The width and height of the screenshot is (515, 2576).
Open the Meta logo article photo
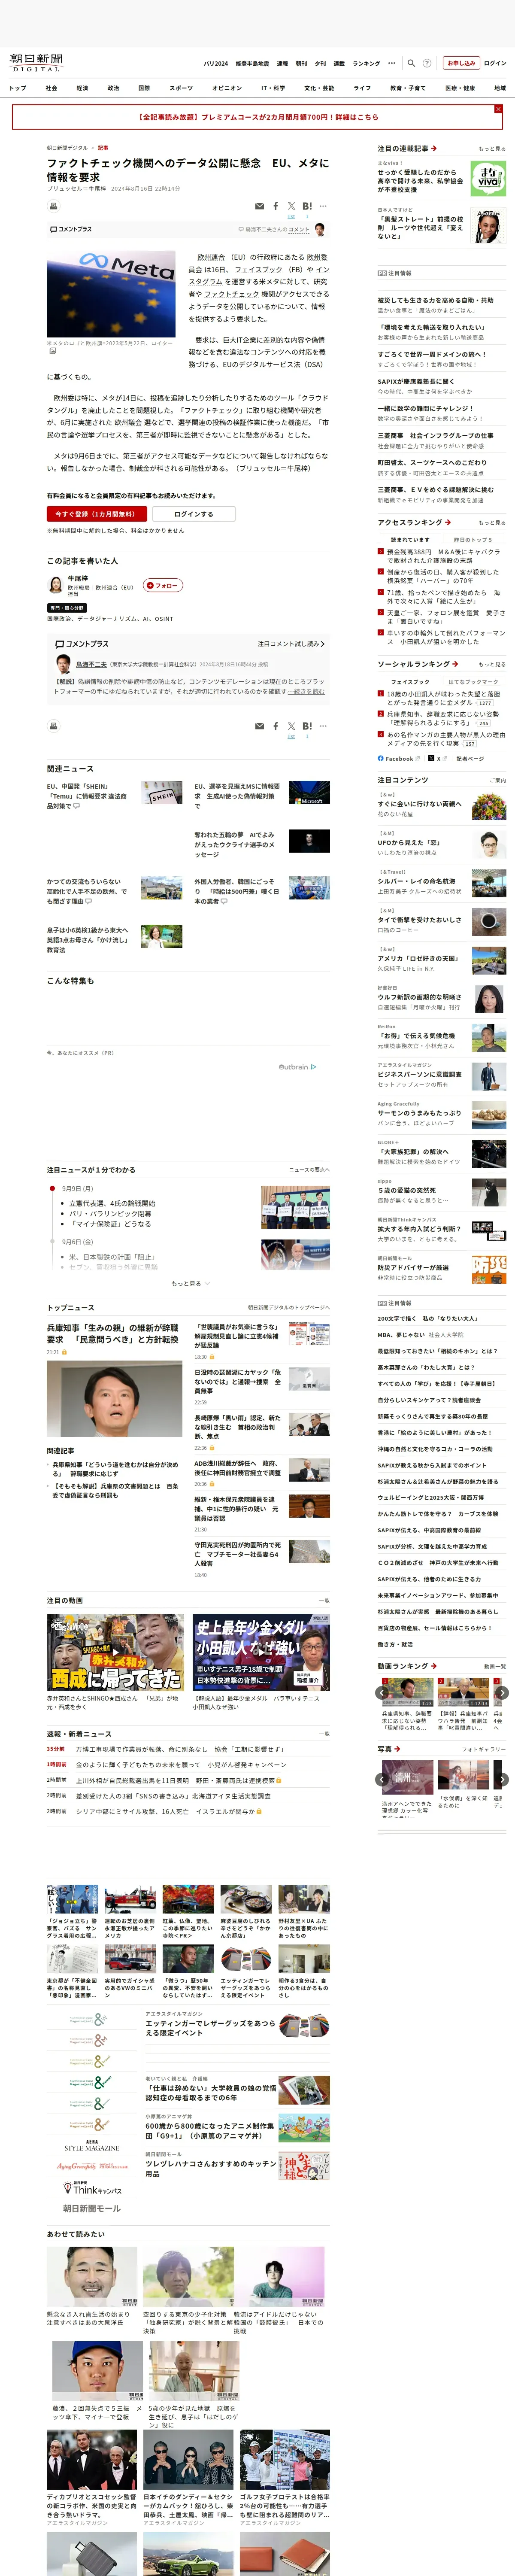pyautogui.click(x=111, y=295)
